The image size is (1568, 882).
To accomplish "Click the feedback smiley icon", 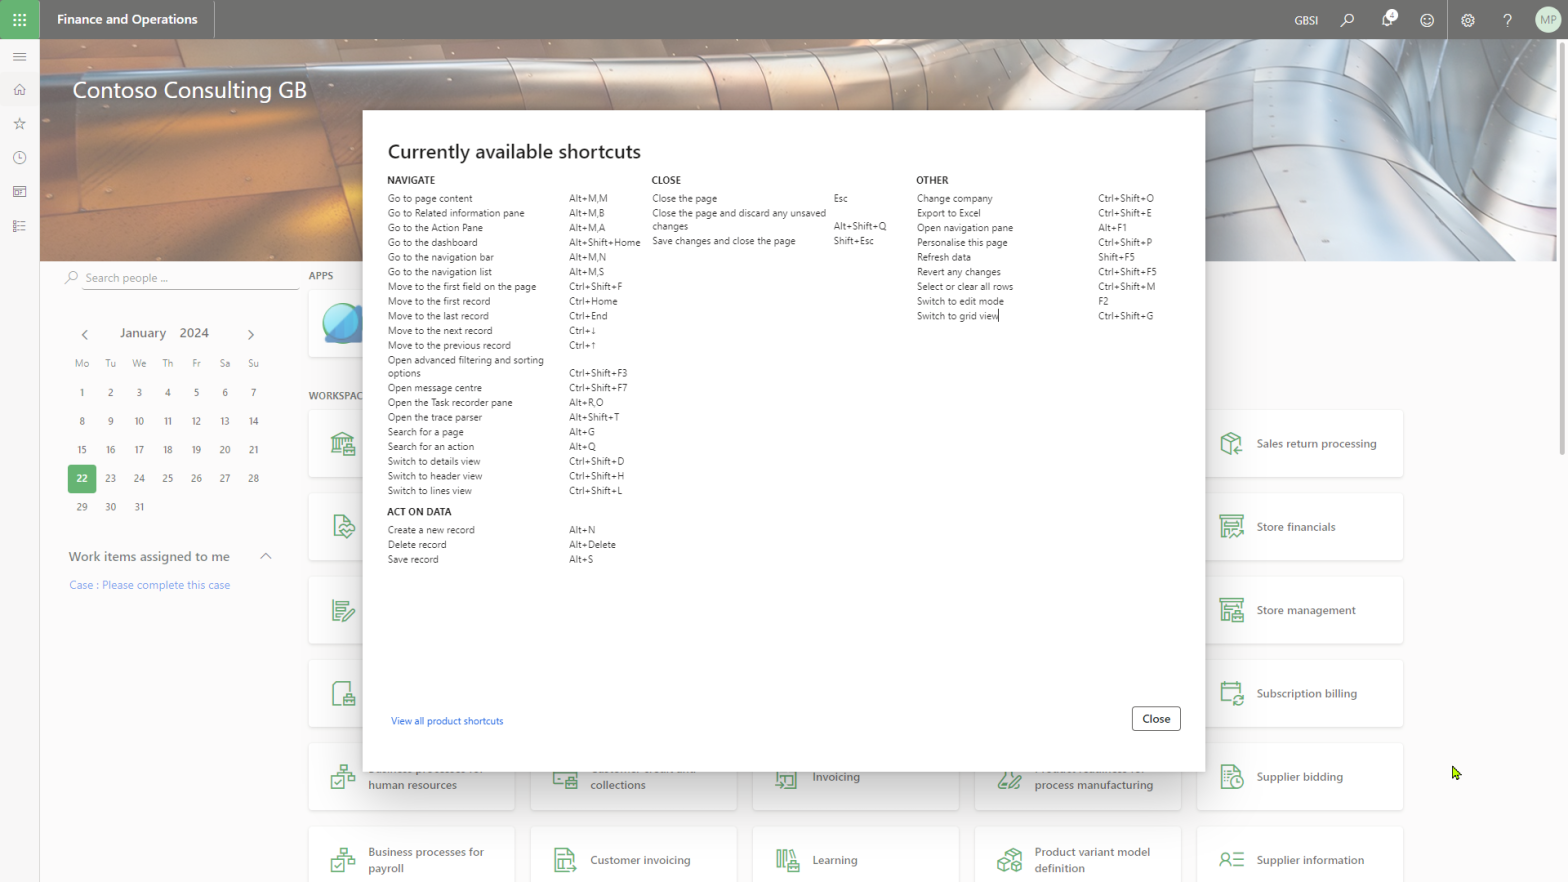I will pos(1427,20).
